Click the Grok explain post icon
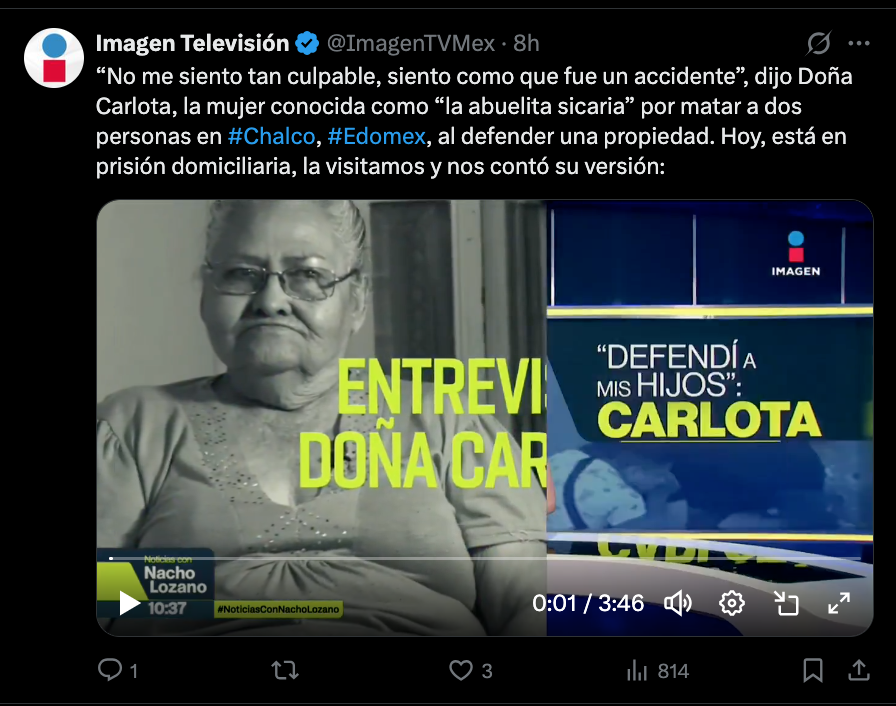Viewport: 896px width, 706px height. (818, 43)
